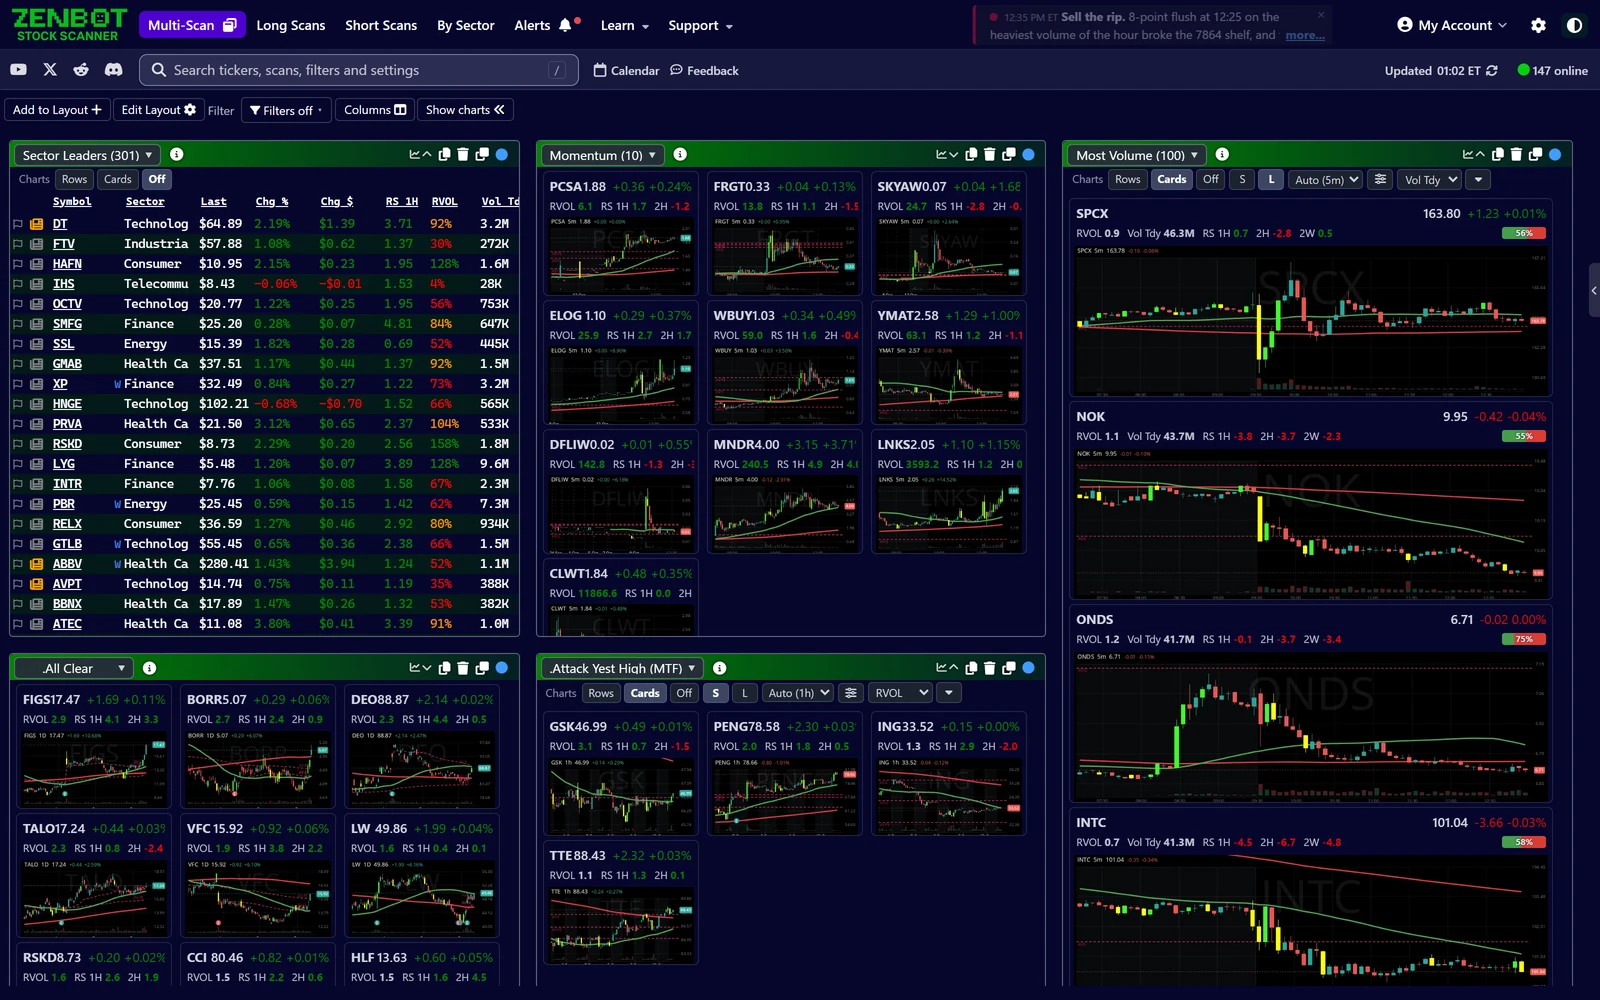Open the YouTube social icon
1600x1000 pixels.
coord(18,70)
